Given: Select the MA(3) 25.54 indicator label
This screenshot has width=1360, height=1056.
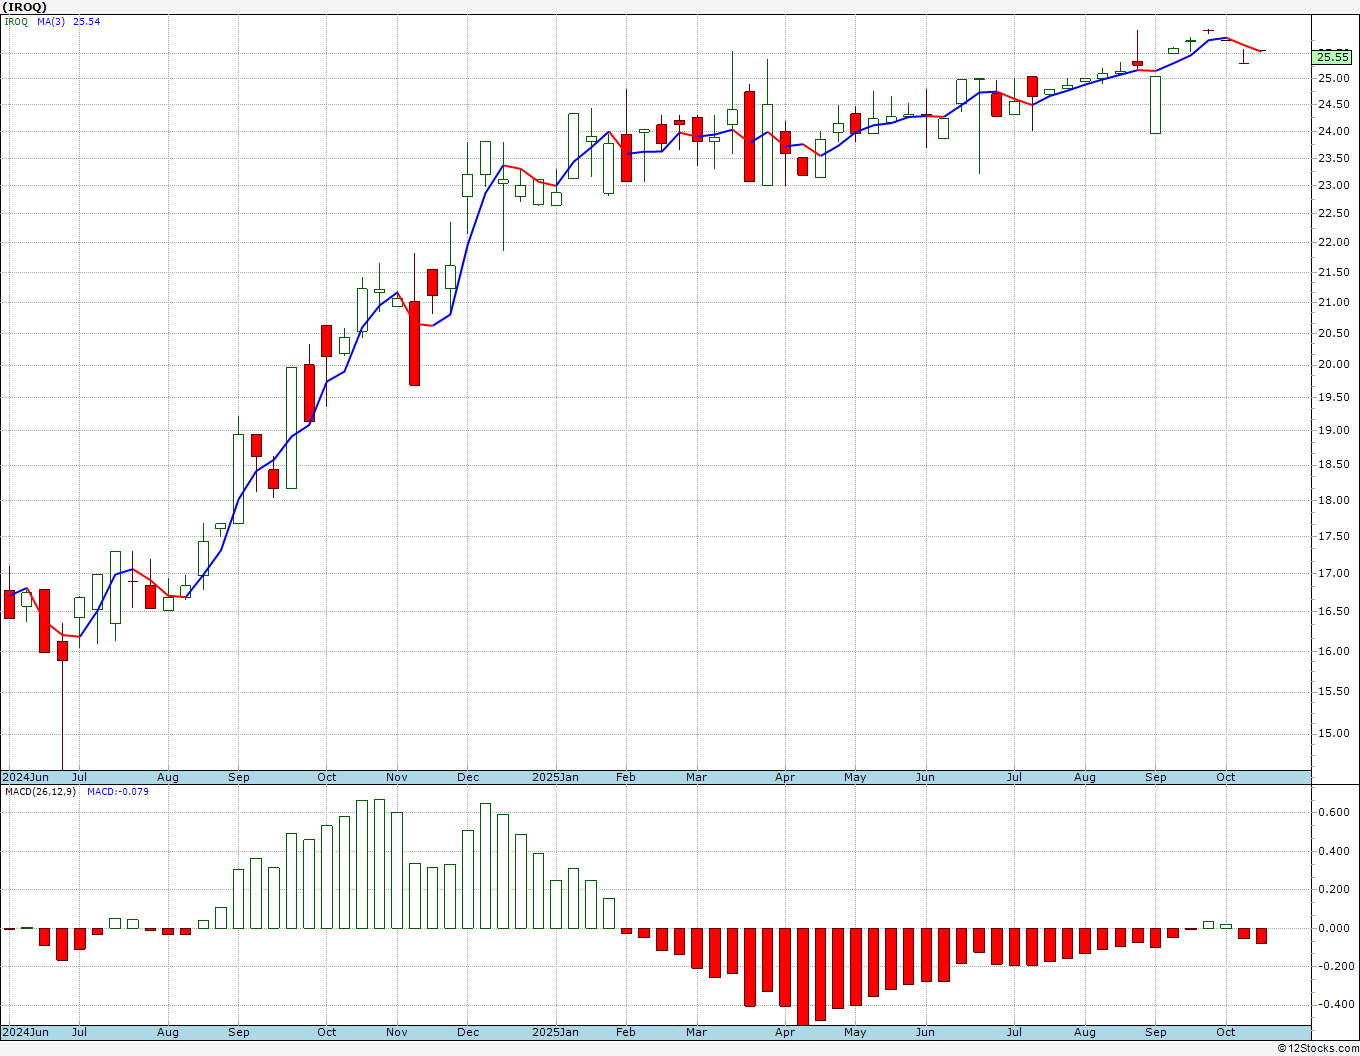Looking at the screenshot, I should (69, 21).
